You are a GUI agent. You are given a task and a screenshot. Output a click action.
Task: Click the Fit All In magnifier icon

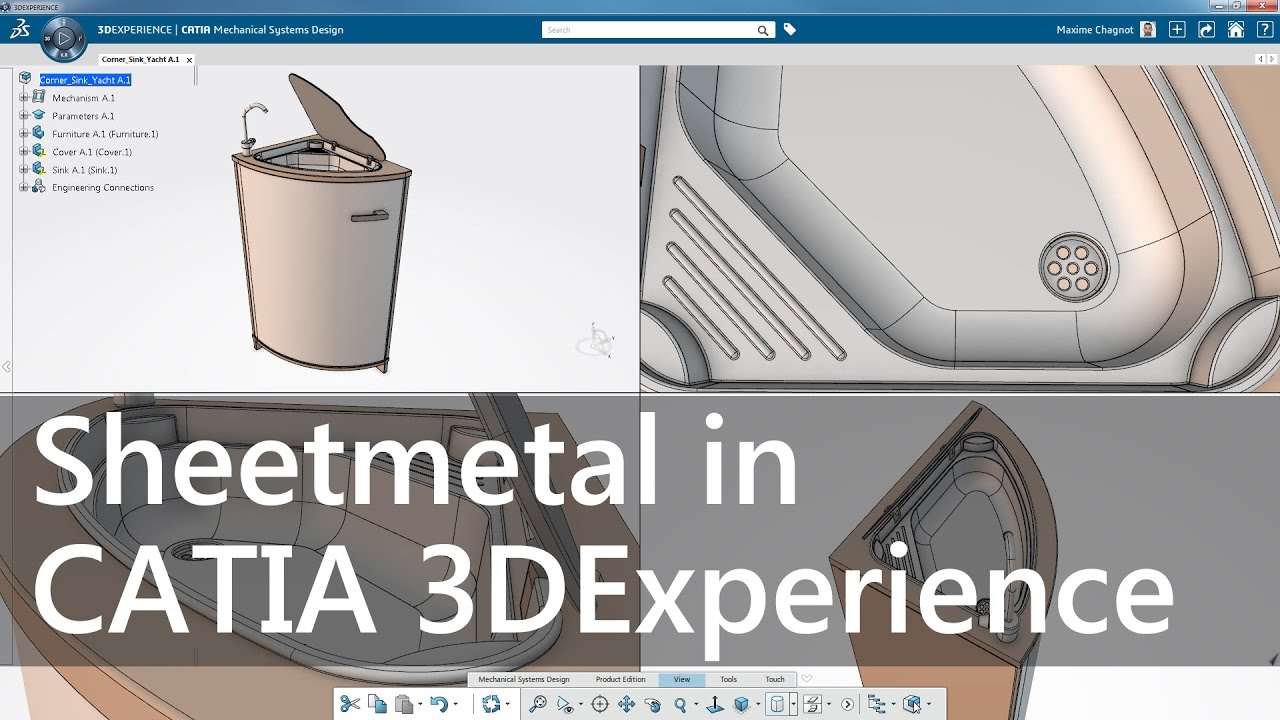click(x=538, y=704)
